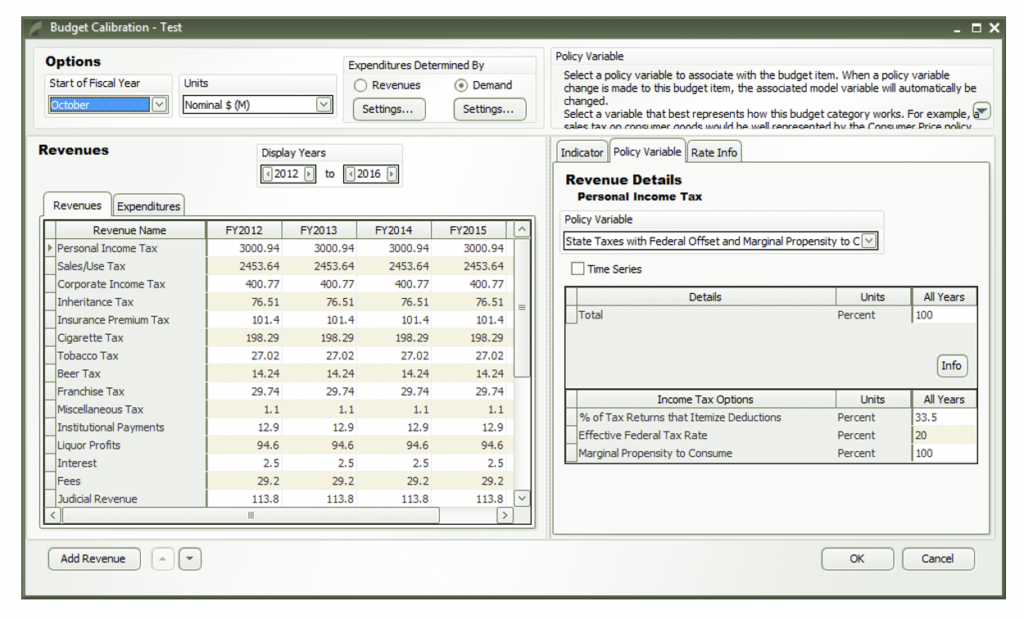Click the move revenue down arrow button
Image resolution: width=1024 pixels, height=619 pixels.
tap(190, 559)
